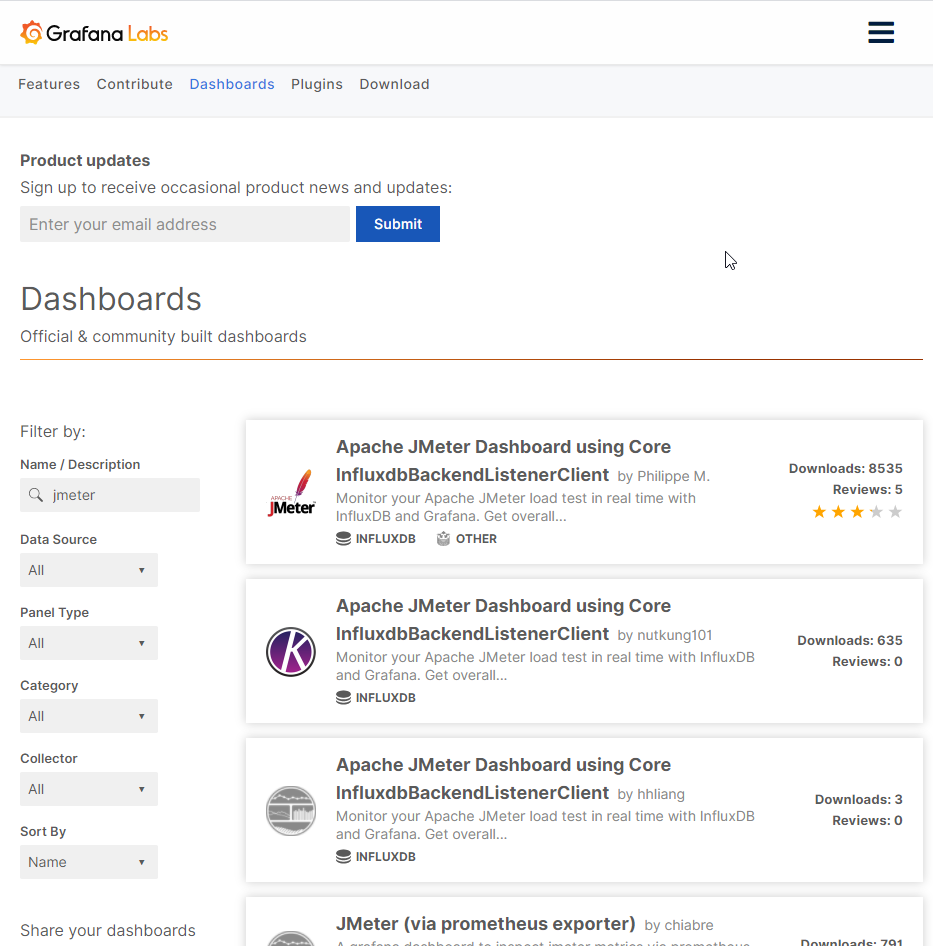Click the Submit button
This screenshot has height=946, width=933.
[x=398, y=224]
